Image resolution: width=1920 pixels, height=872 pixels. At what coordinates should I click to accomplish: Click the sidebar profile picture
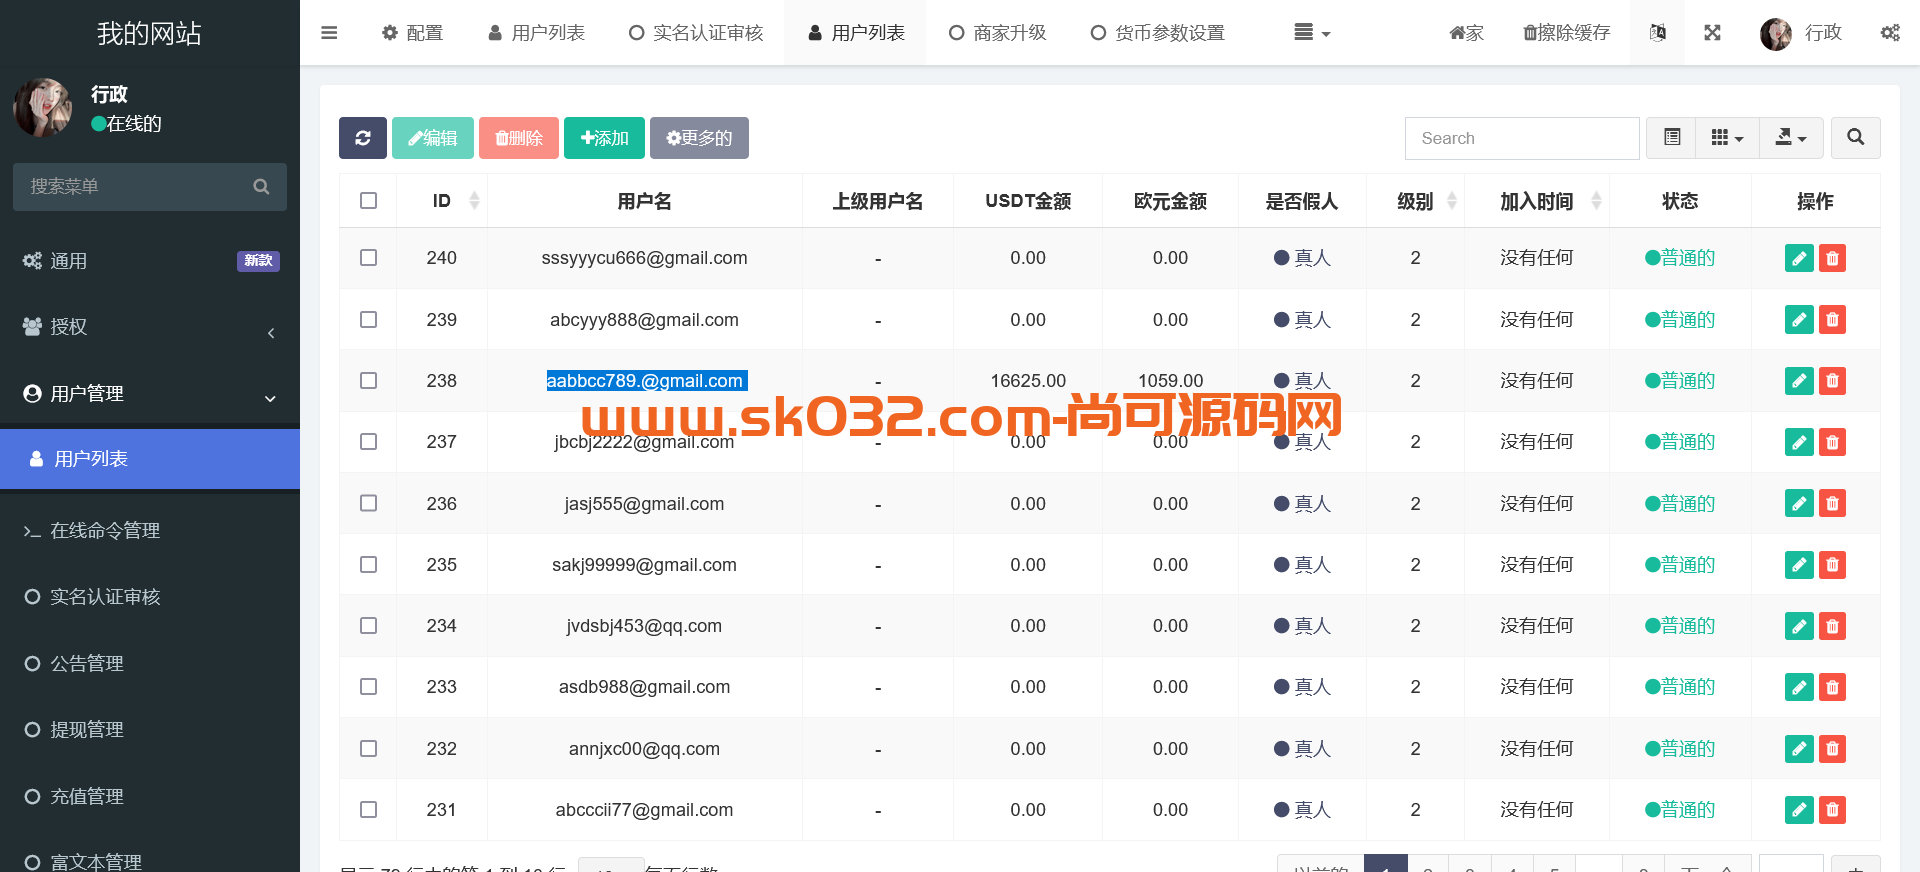(x=43, y=108)
